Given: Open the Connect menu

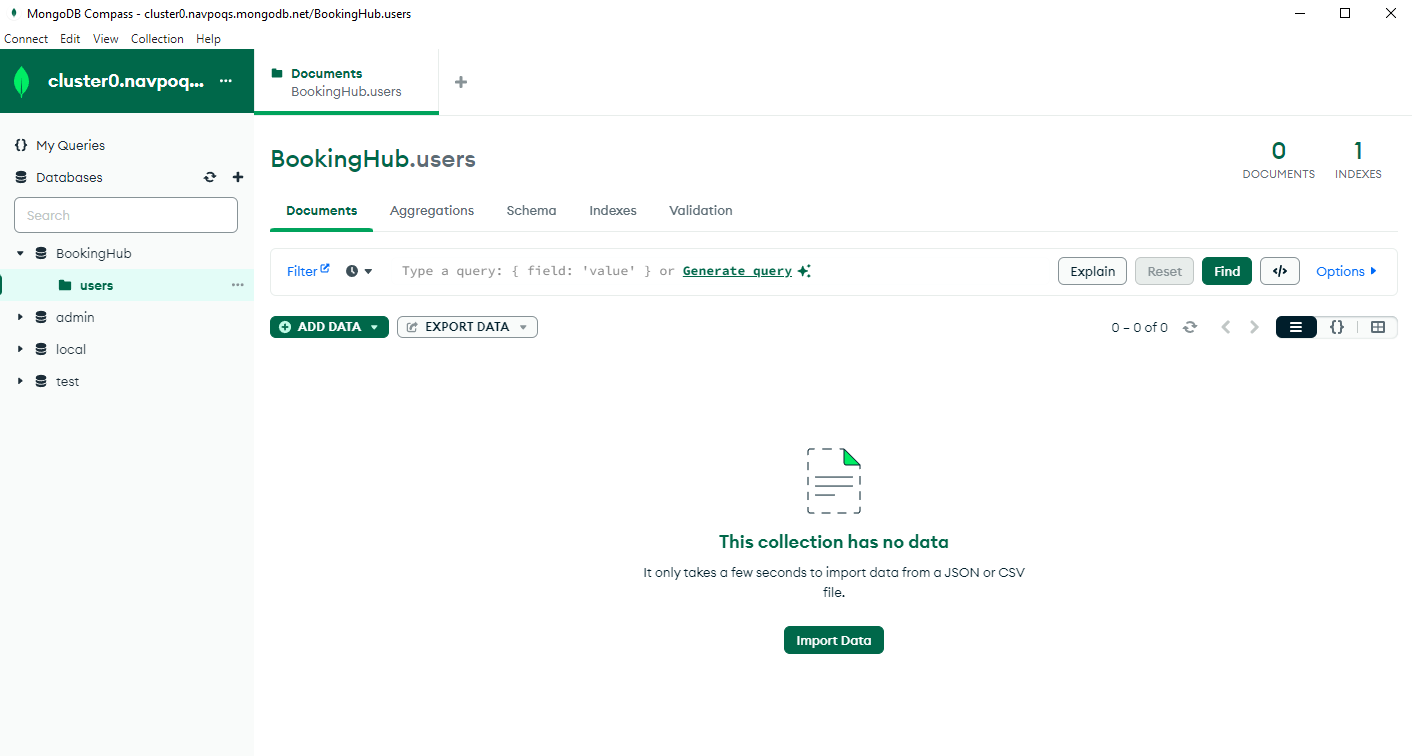Looking at the screenshot, I should (26, 39).
